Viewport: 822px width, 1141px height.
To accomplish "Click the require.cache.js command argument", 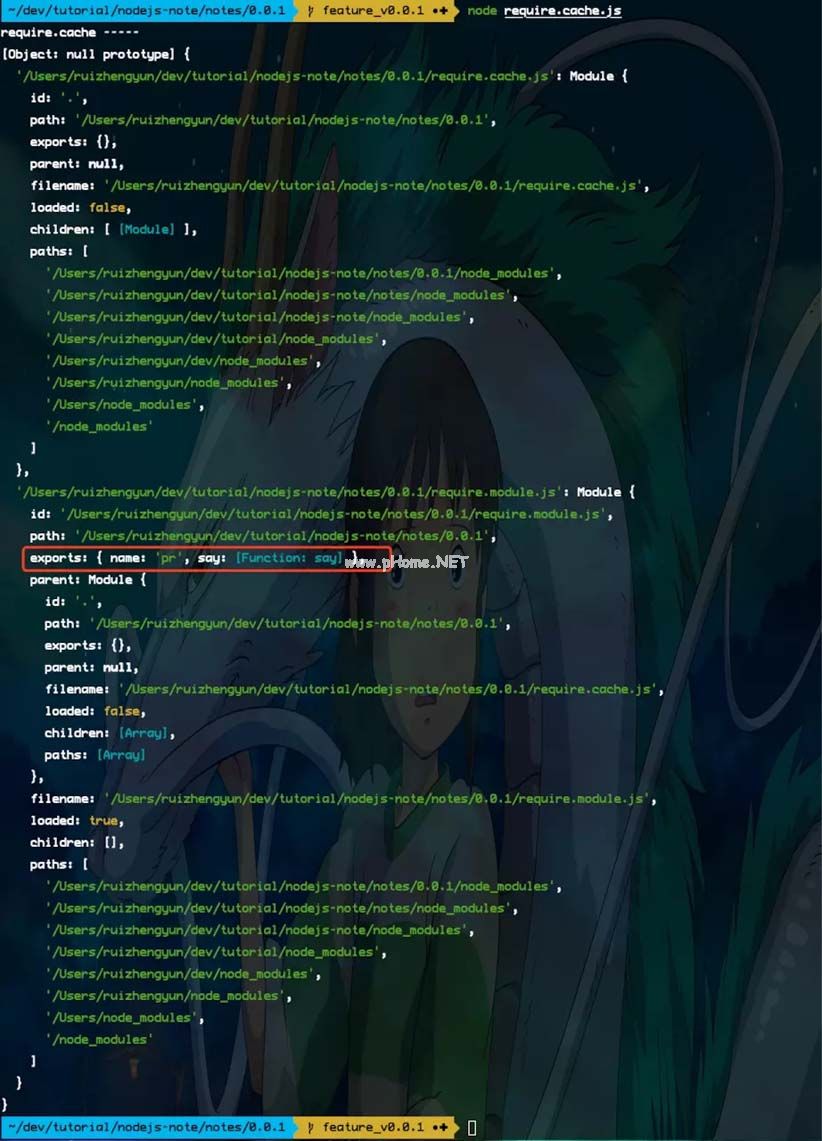I will point(562,11).
